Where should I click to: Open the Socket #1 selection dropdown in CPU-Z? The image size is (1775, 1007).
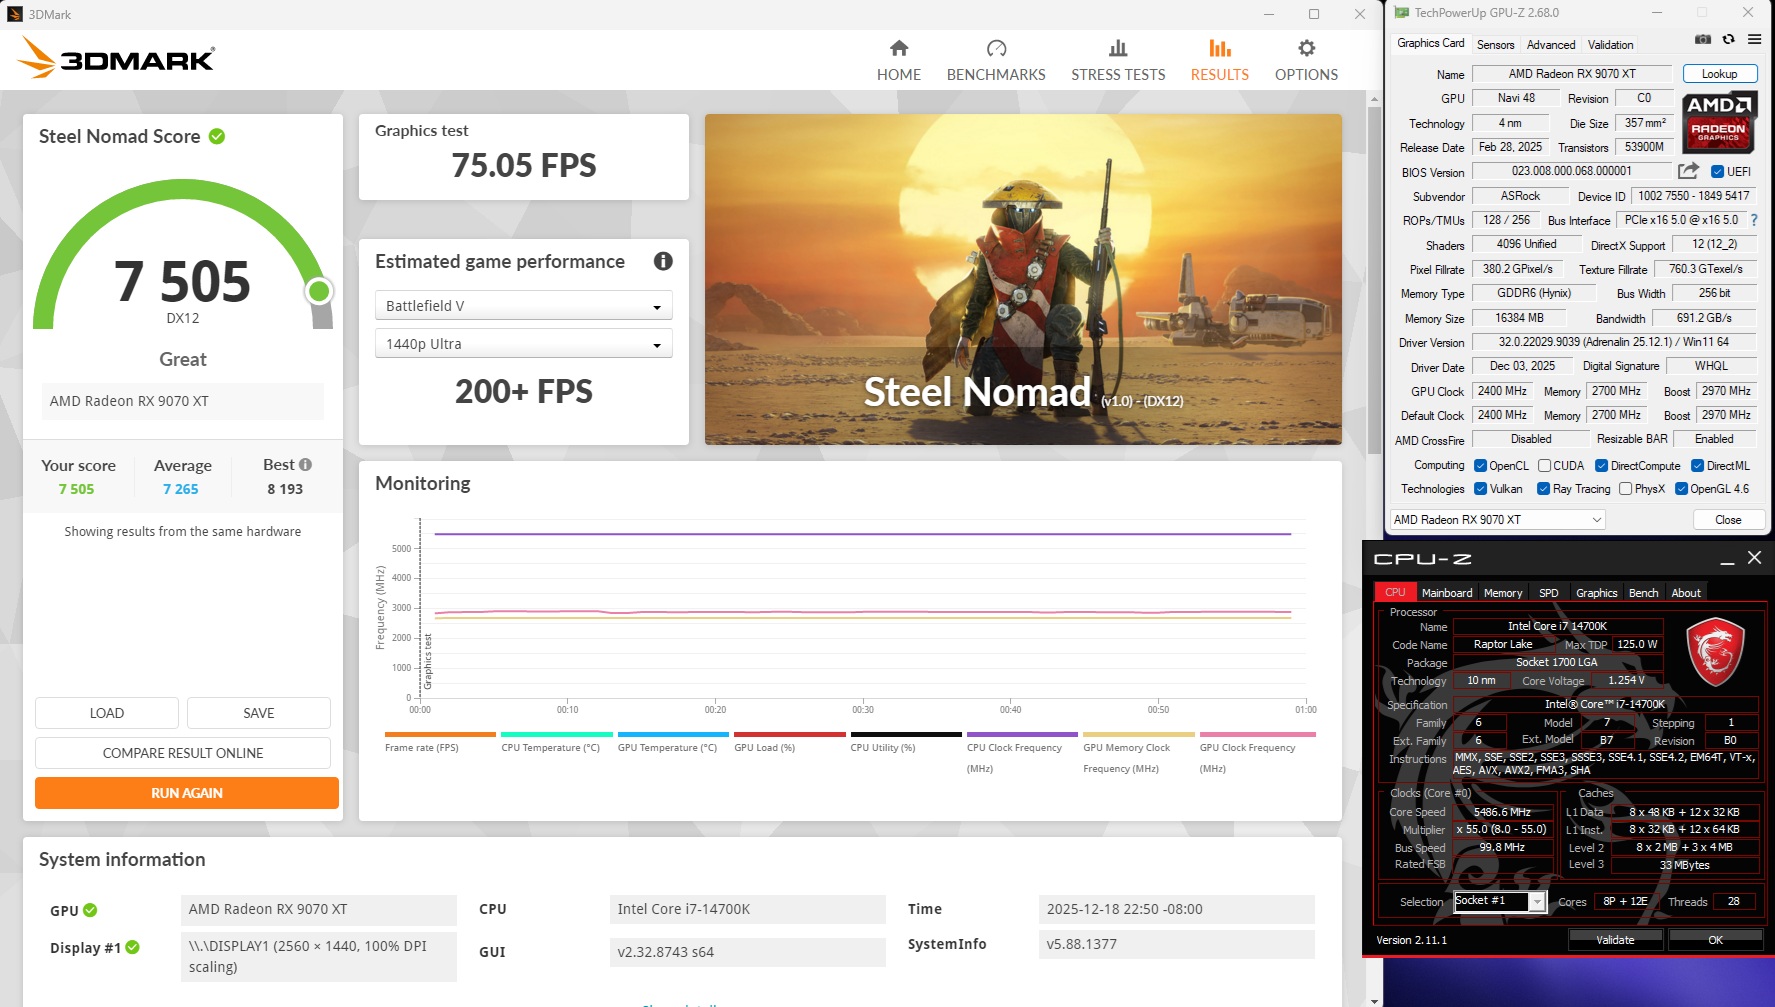[x=1499, y=902]
